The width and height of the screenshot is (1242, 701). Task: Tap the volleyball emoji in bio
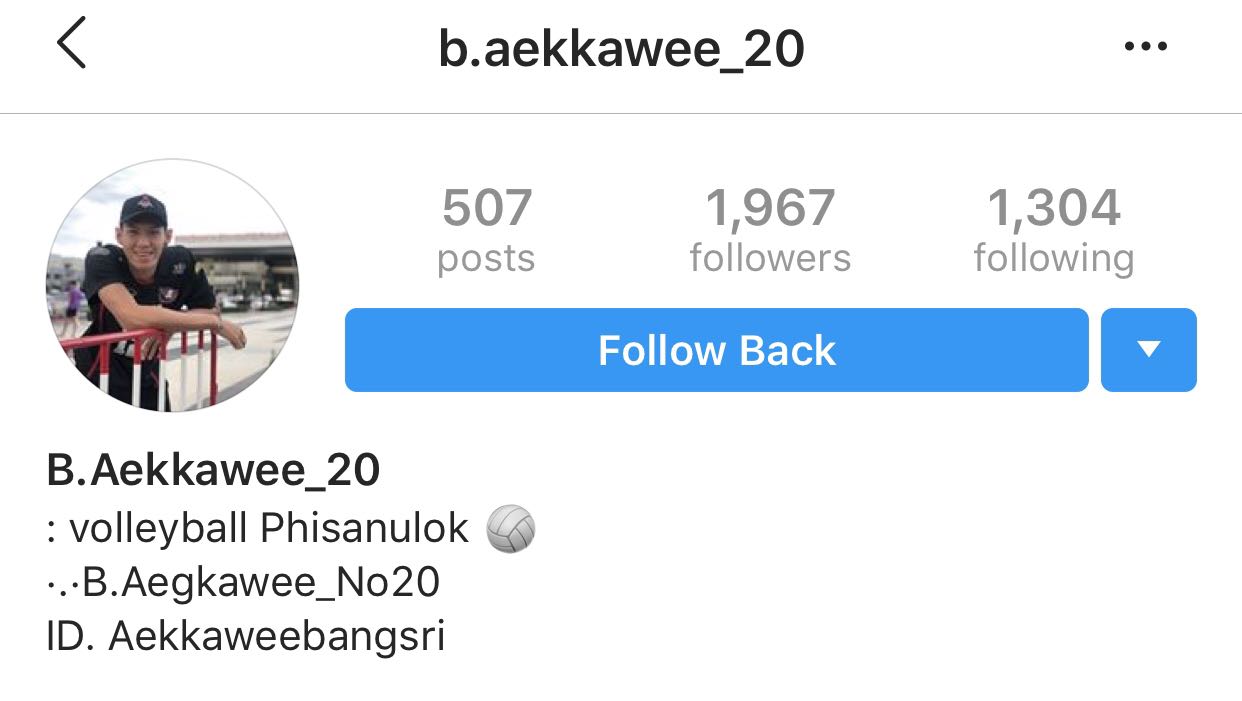(x=511, y=528)
